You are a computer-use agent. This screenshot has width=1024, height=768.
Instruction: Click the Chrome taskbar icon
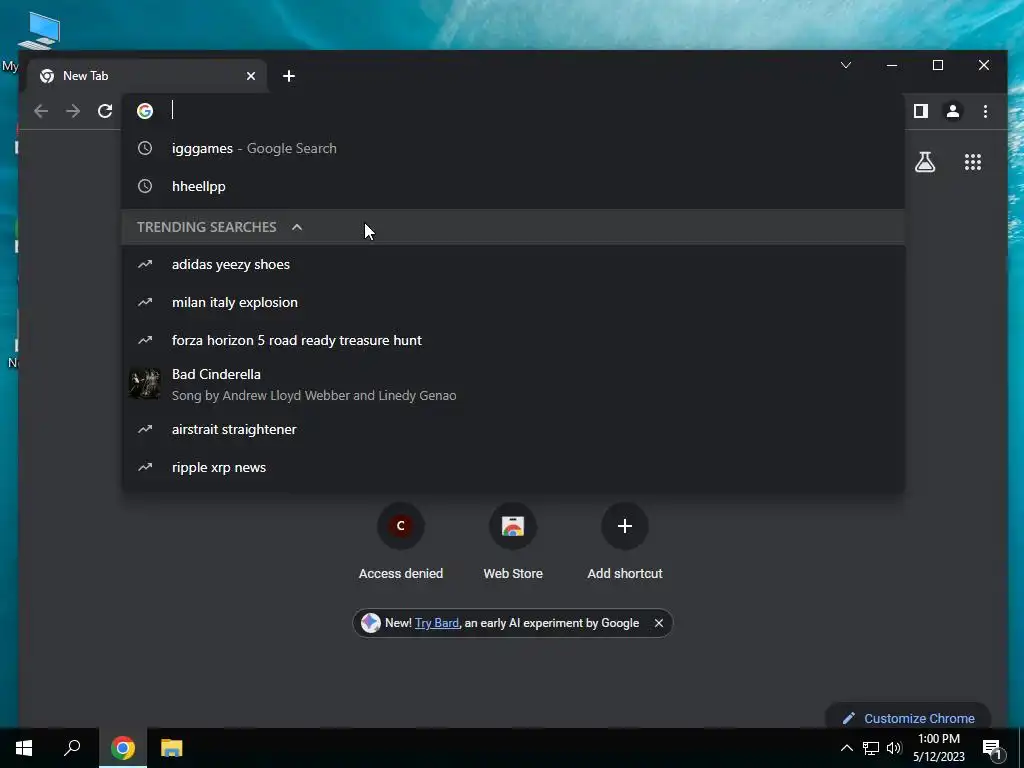click(123, 748)
